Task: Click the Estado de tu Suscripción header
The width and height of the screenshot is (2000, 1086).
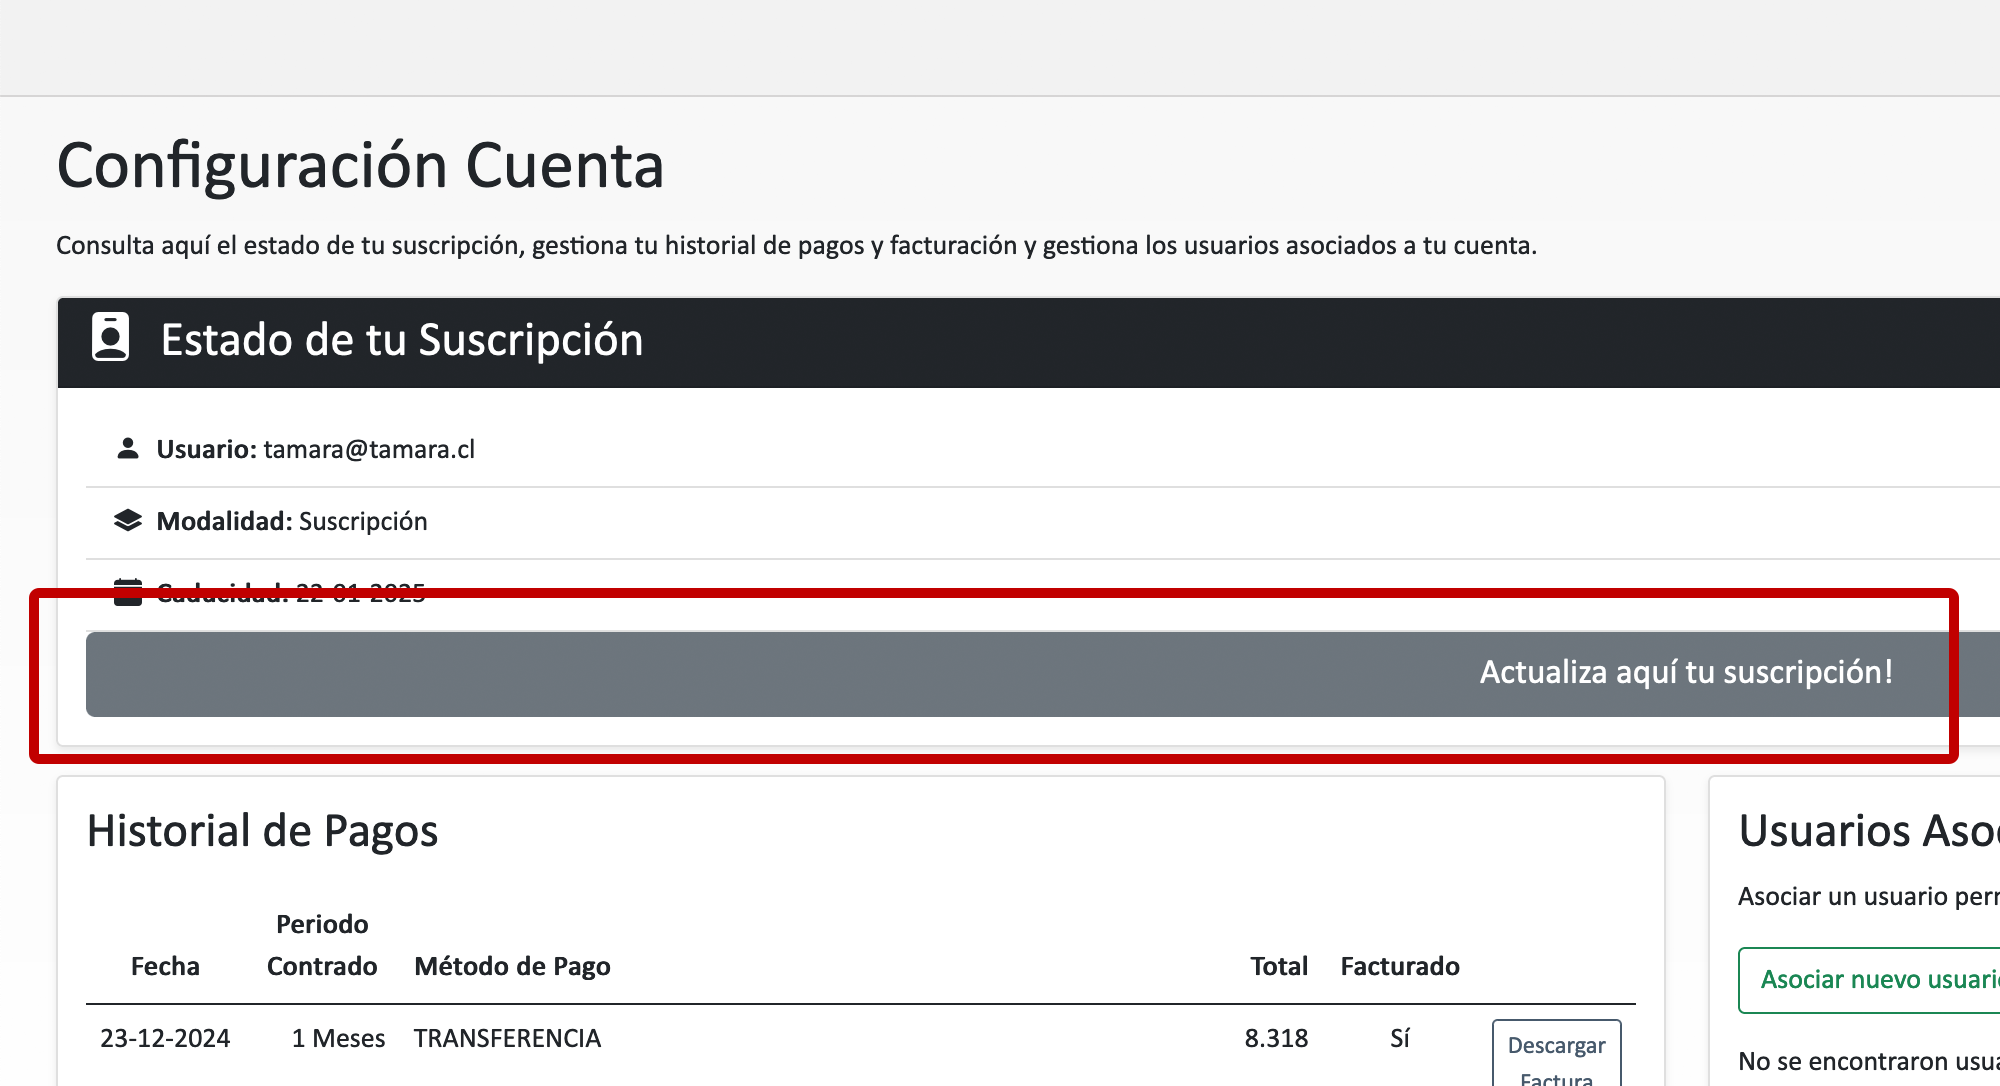Action: coord(401,340)
